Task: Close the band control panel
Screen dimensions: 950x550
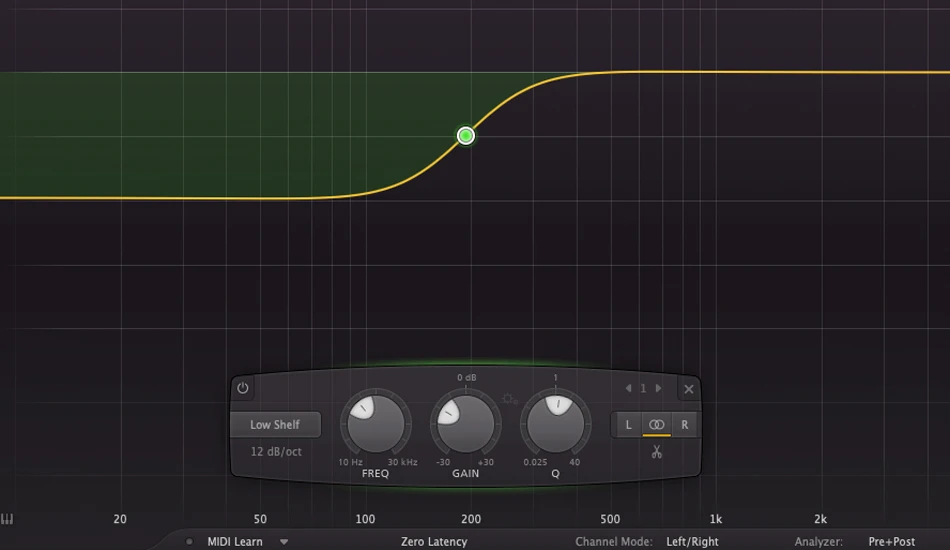Action: [x=689, y=389]
